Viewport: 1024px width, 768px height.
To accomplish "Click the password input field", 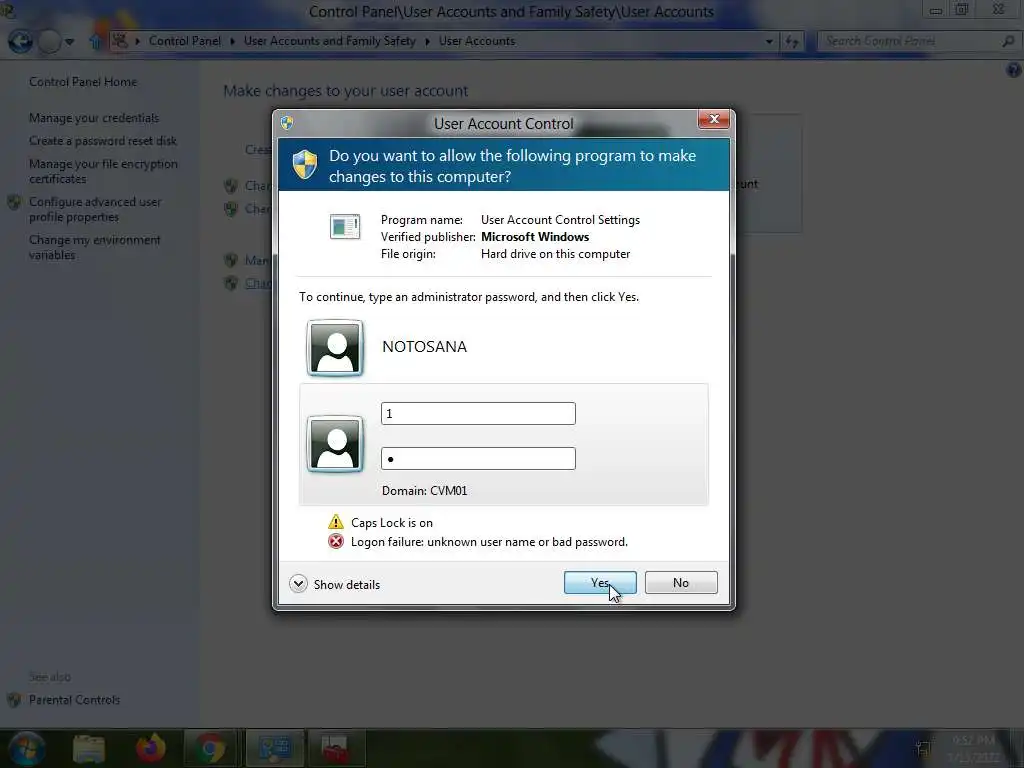I will point(478,458).
